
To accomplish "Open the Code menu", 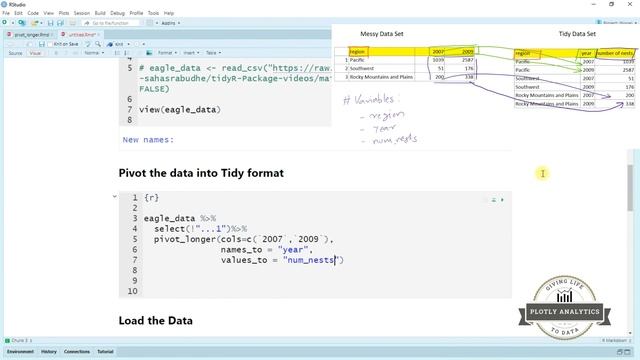I will pos(33,13).
